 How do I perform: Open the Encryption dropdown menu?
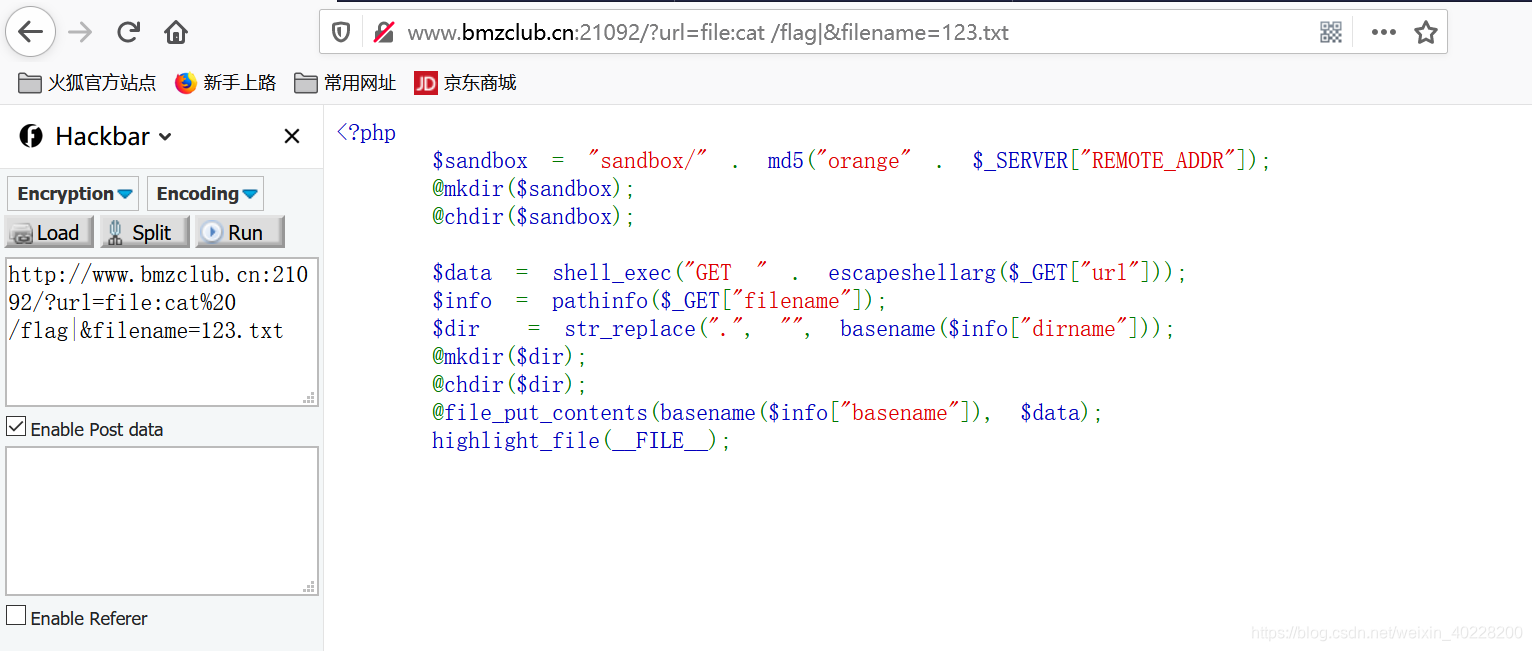(x=72, y=193)
